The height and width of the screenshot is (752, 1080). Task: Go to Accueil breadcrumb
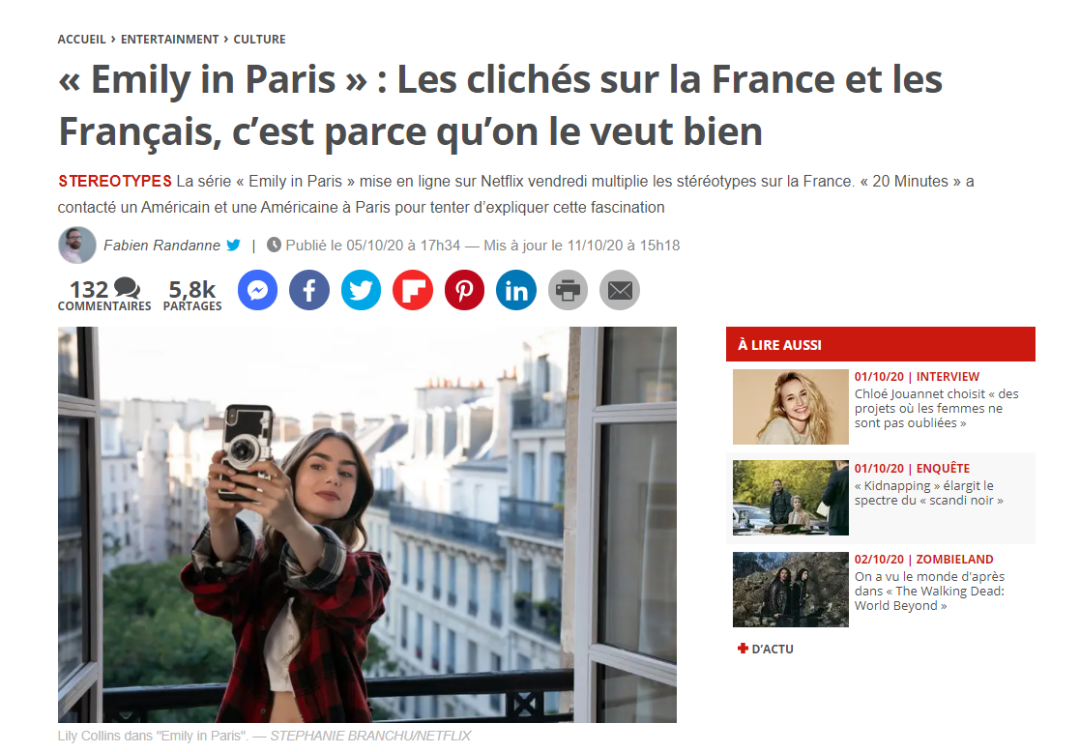pos(81,39)
